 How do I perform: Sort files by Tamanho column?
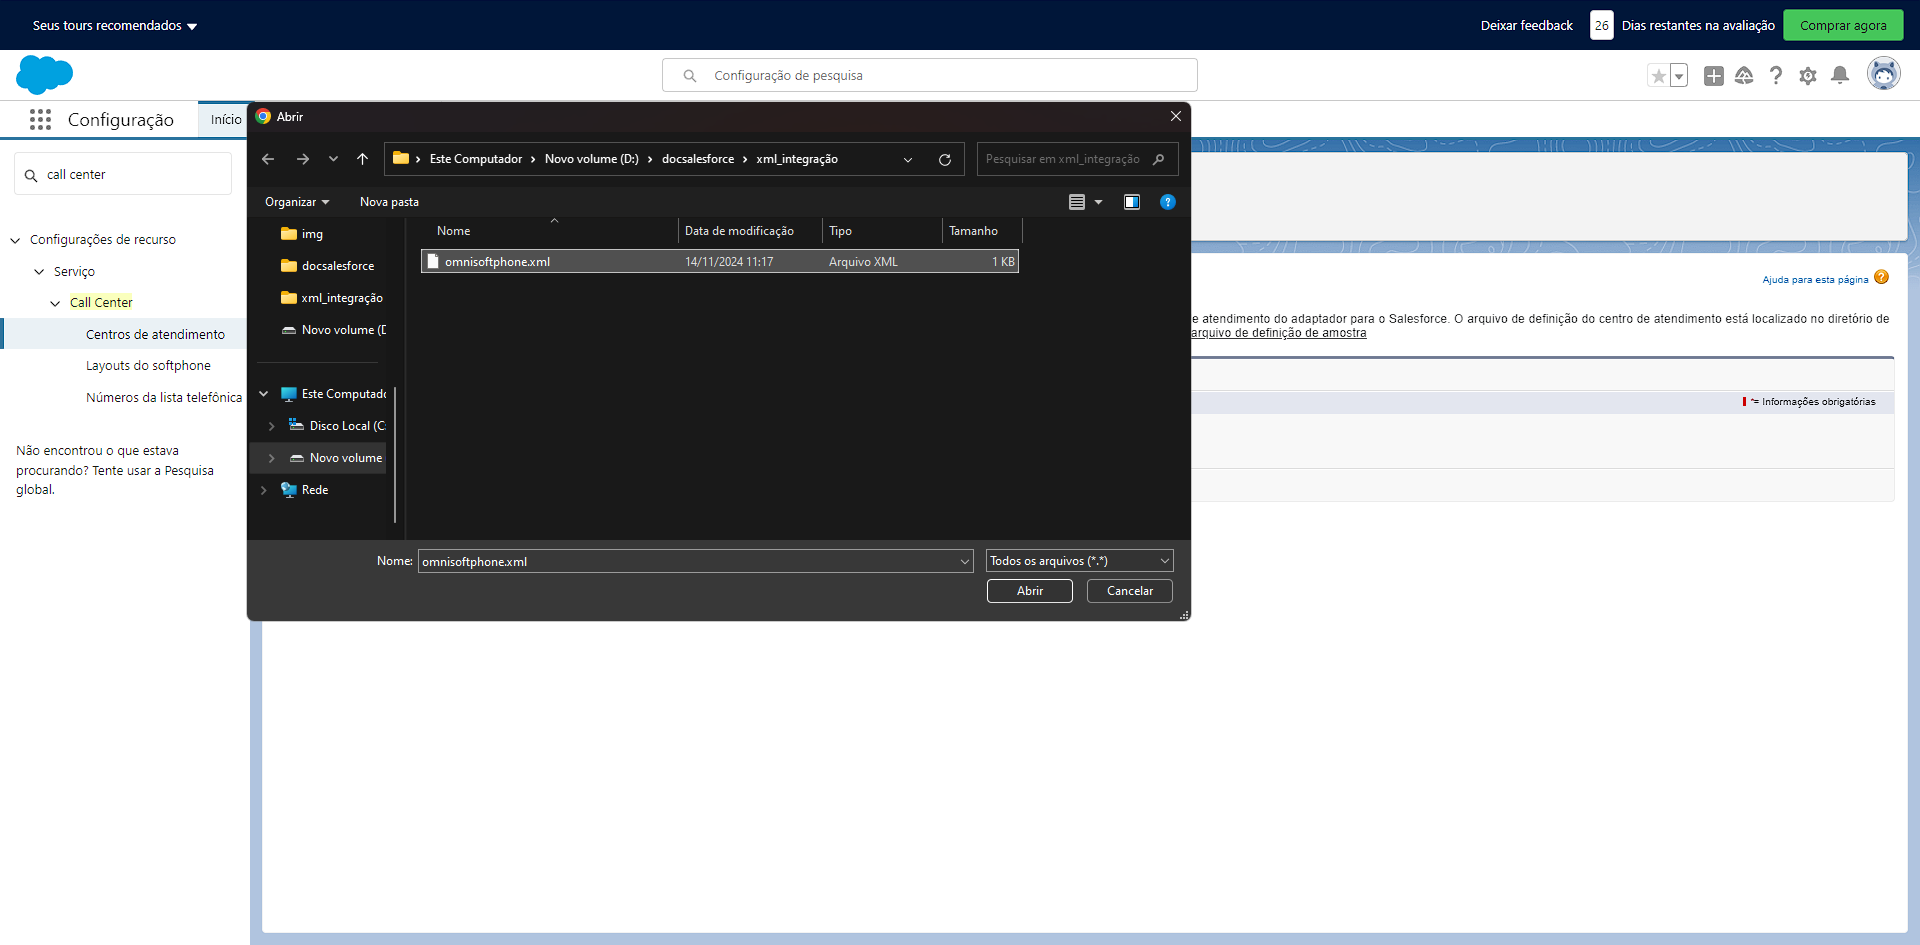pyautogui.click(x=973, y=231)
